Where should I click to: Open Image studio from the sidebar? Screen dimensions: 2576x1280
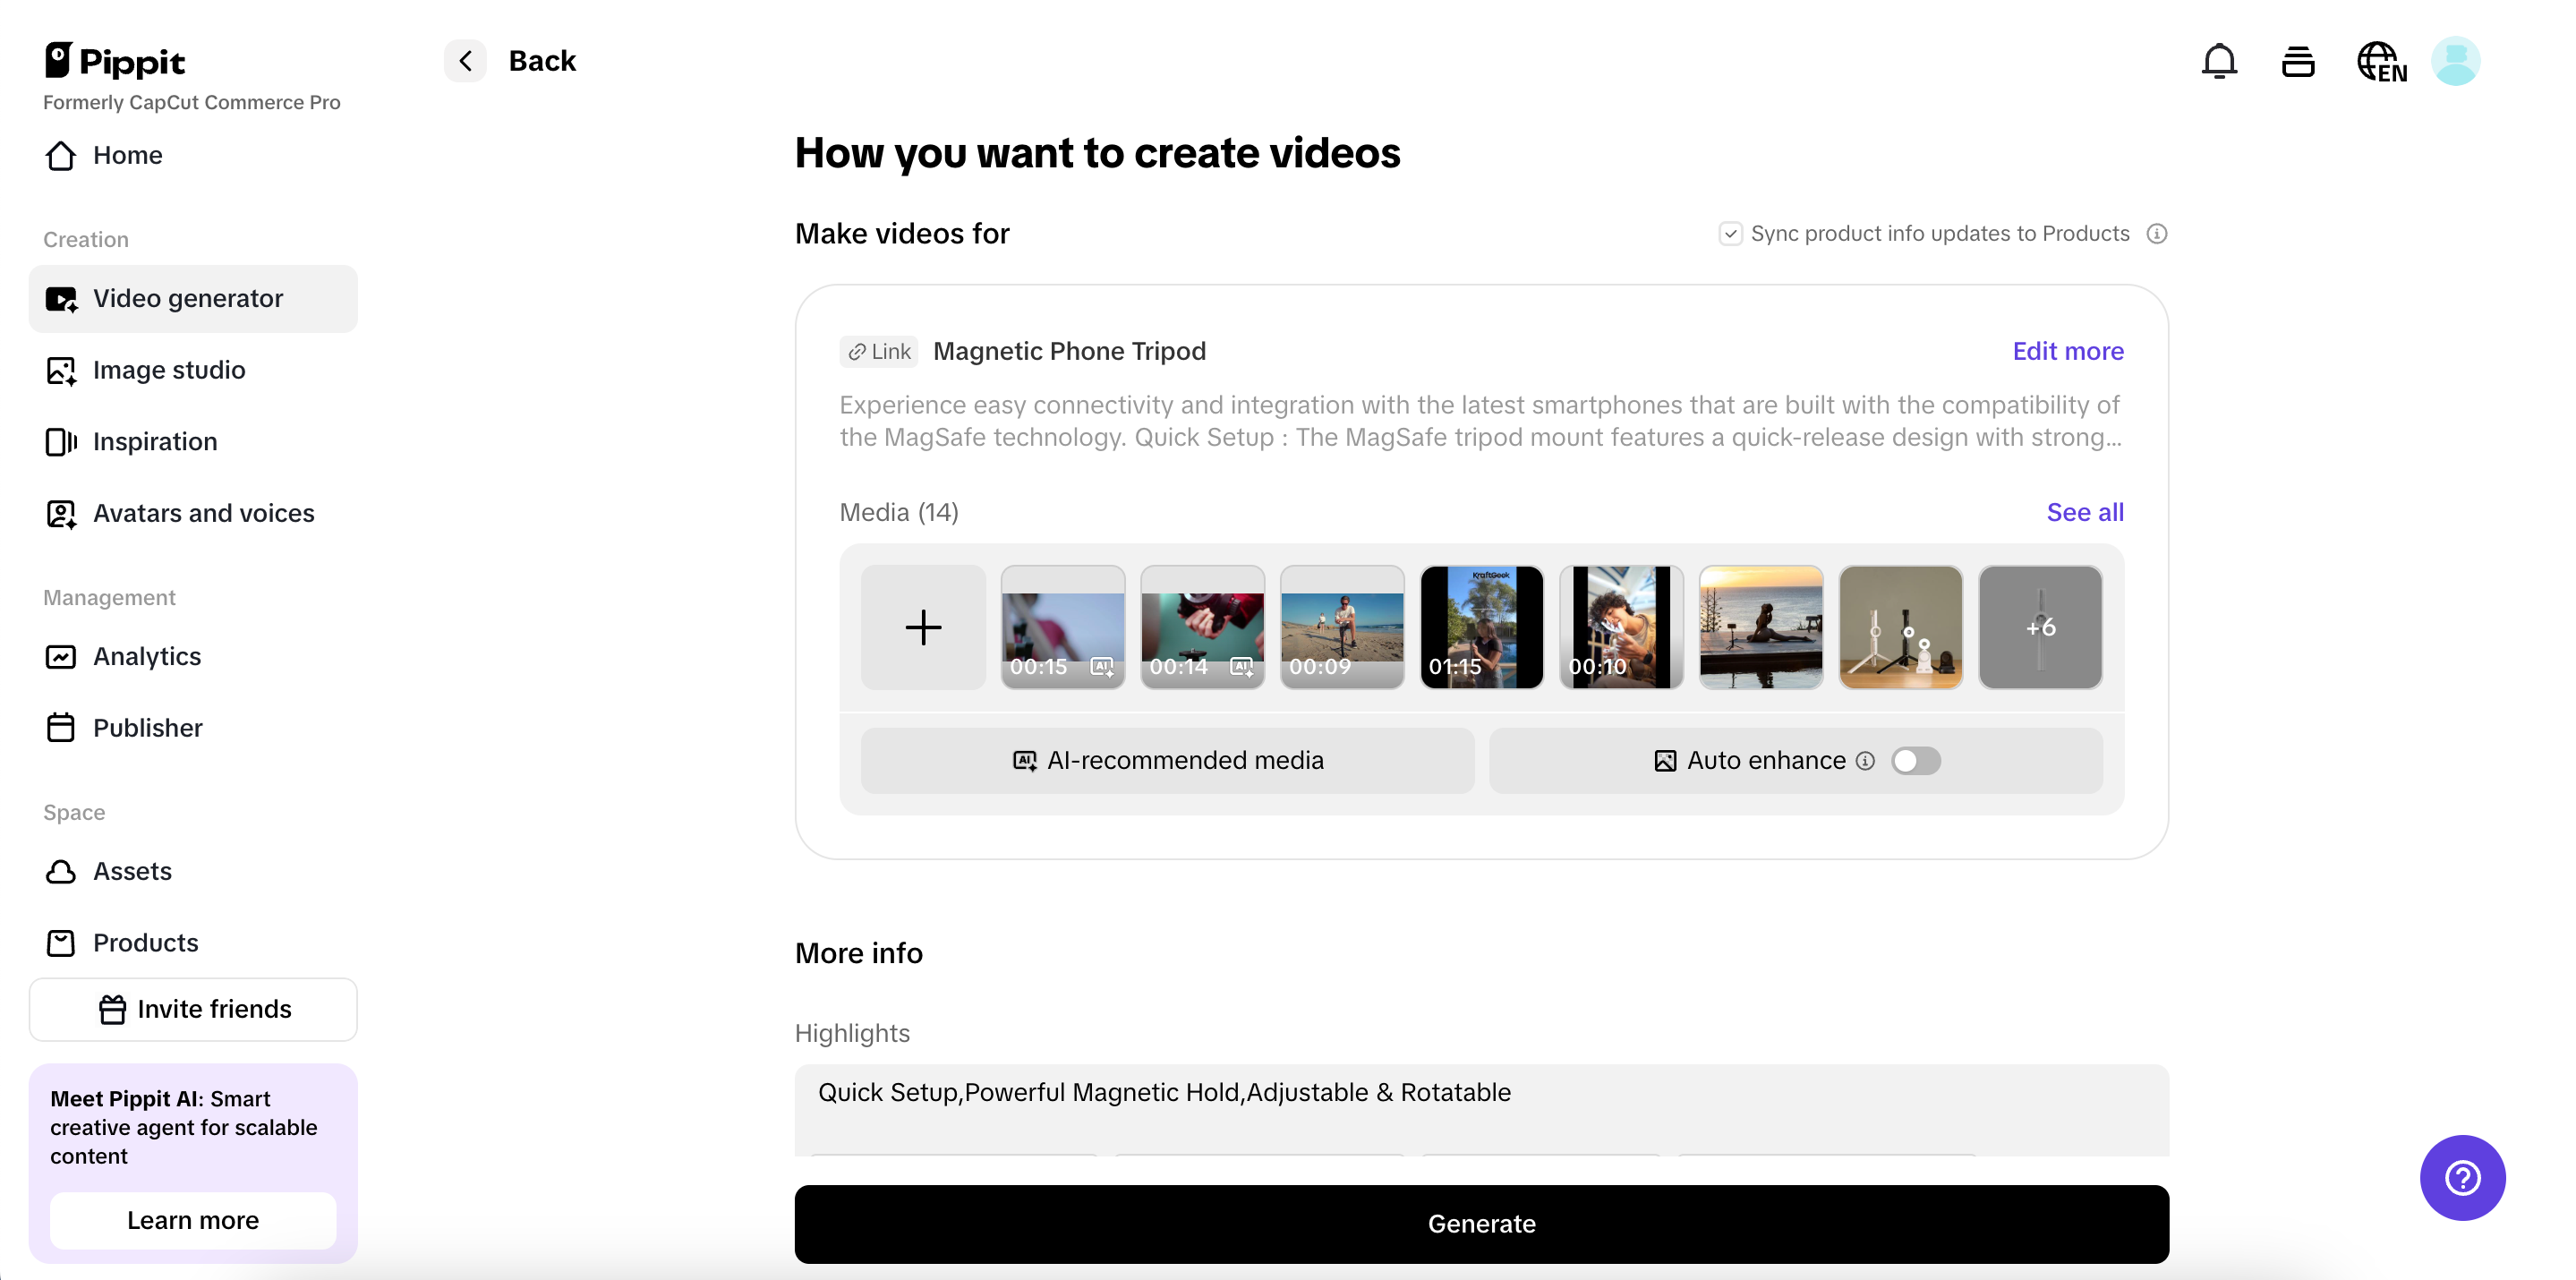click(169, 370)
